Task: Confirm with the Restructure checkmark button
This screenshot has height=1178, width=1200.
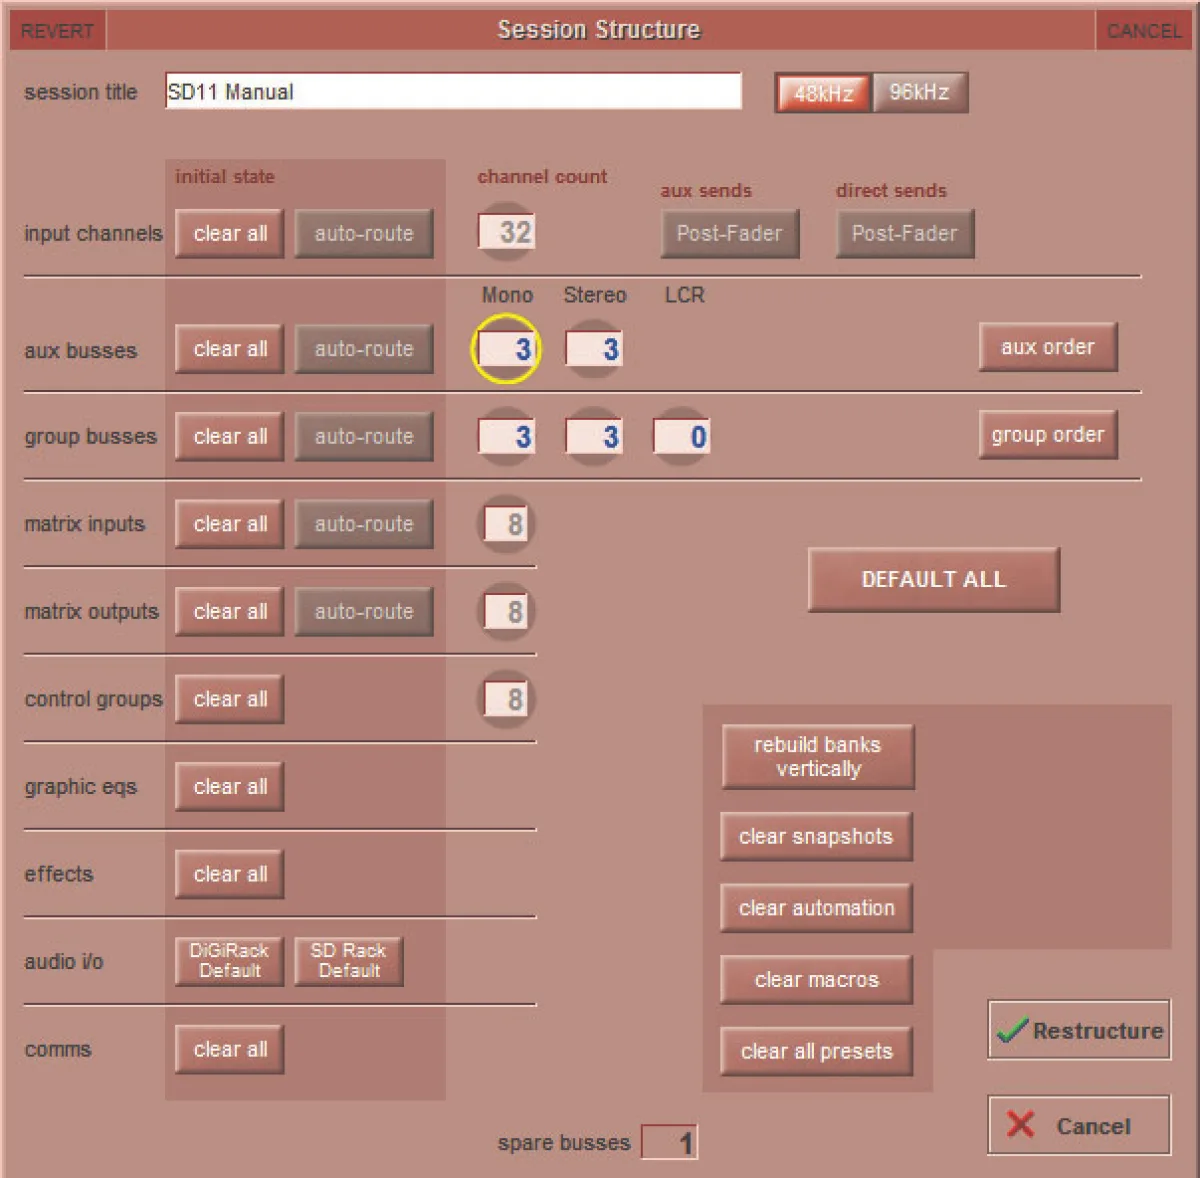Action: (x=1079, y=1030)
